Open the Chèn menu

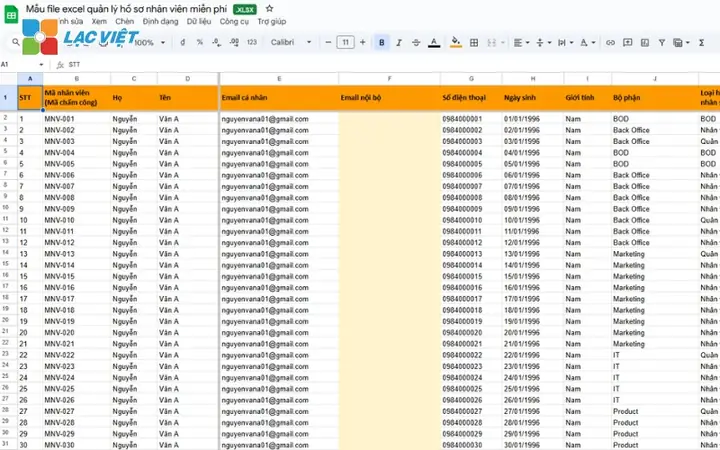click(124, 21)
